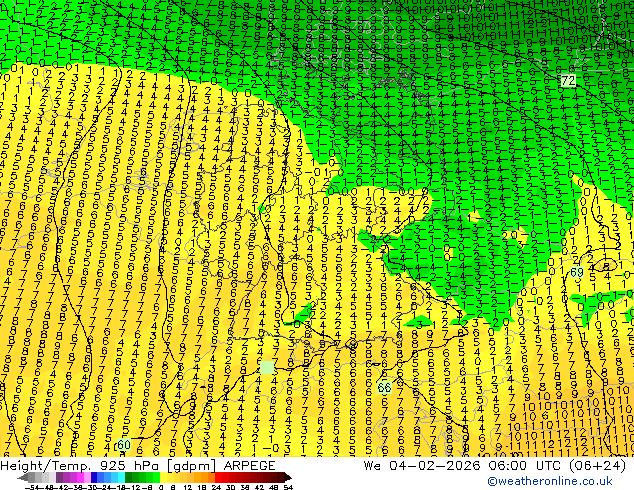634x490 pixels.
Task: Click the temperature color scale bar
Action: (154, 478)
